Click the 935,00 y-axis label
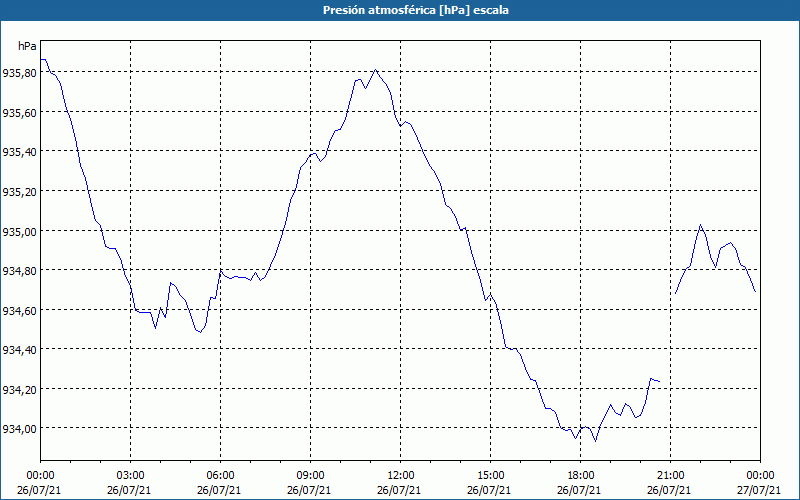Image resolution: width=800 pixels, height=500 pixels. [x=19, y=232]
